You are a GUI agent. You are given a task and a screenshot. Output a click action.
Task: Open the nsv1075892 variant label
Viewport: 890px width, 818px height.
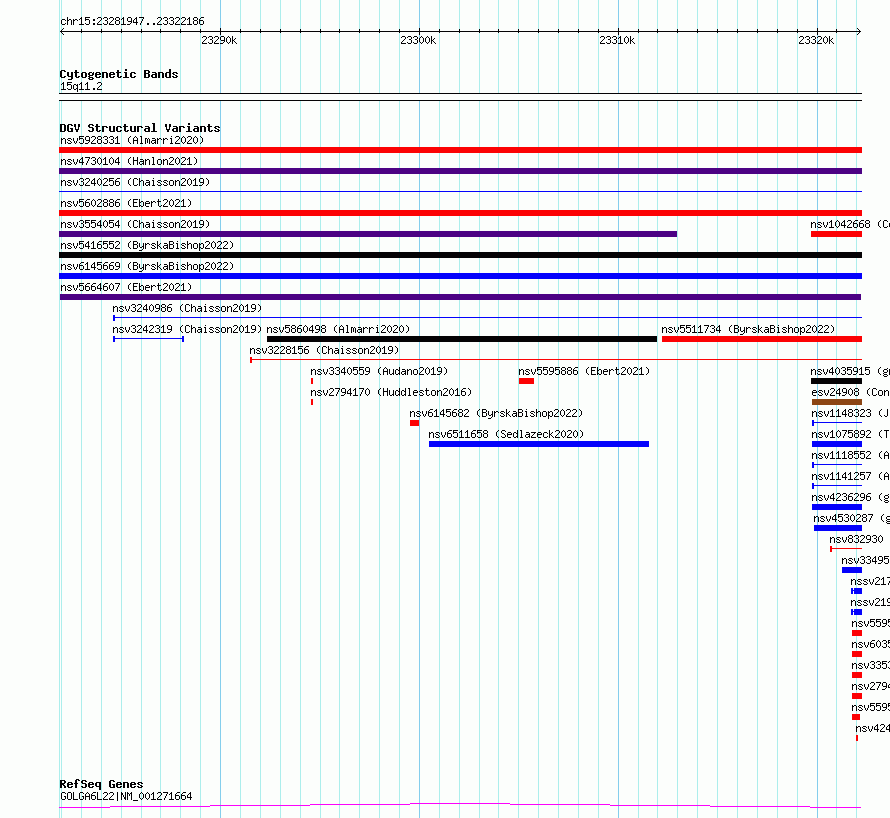point(850,434)
